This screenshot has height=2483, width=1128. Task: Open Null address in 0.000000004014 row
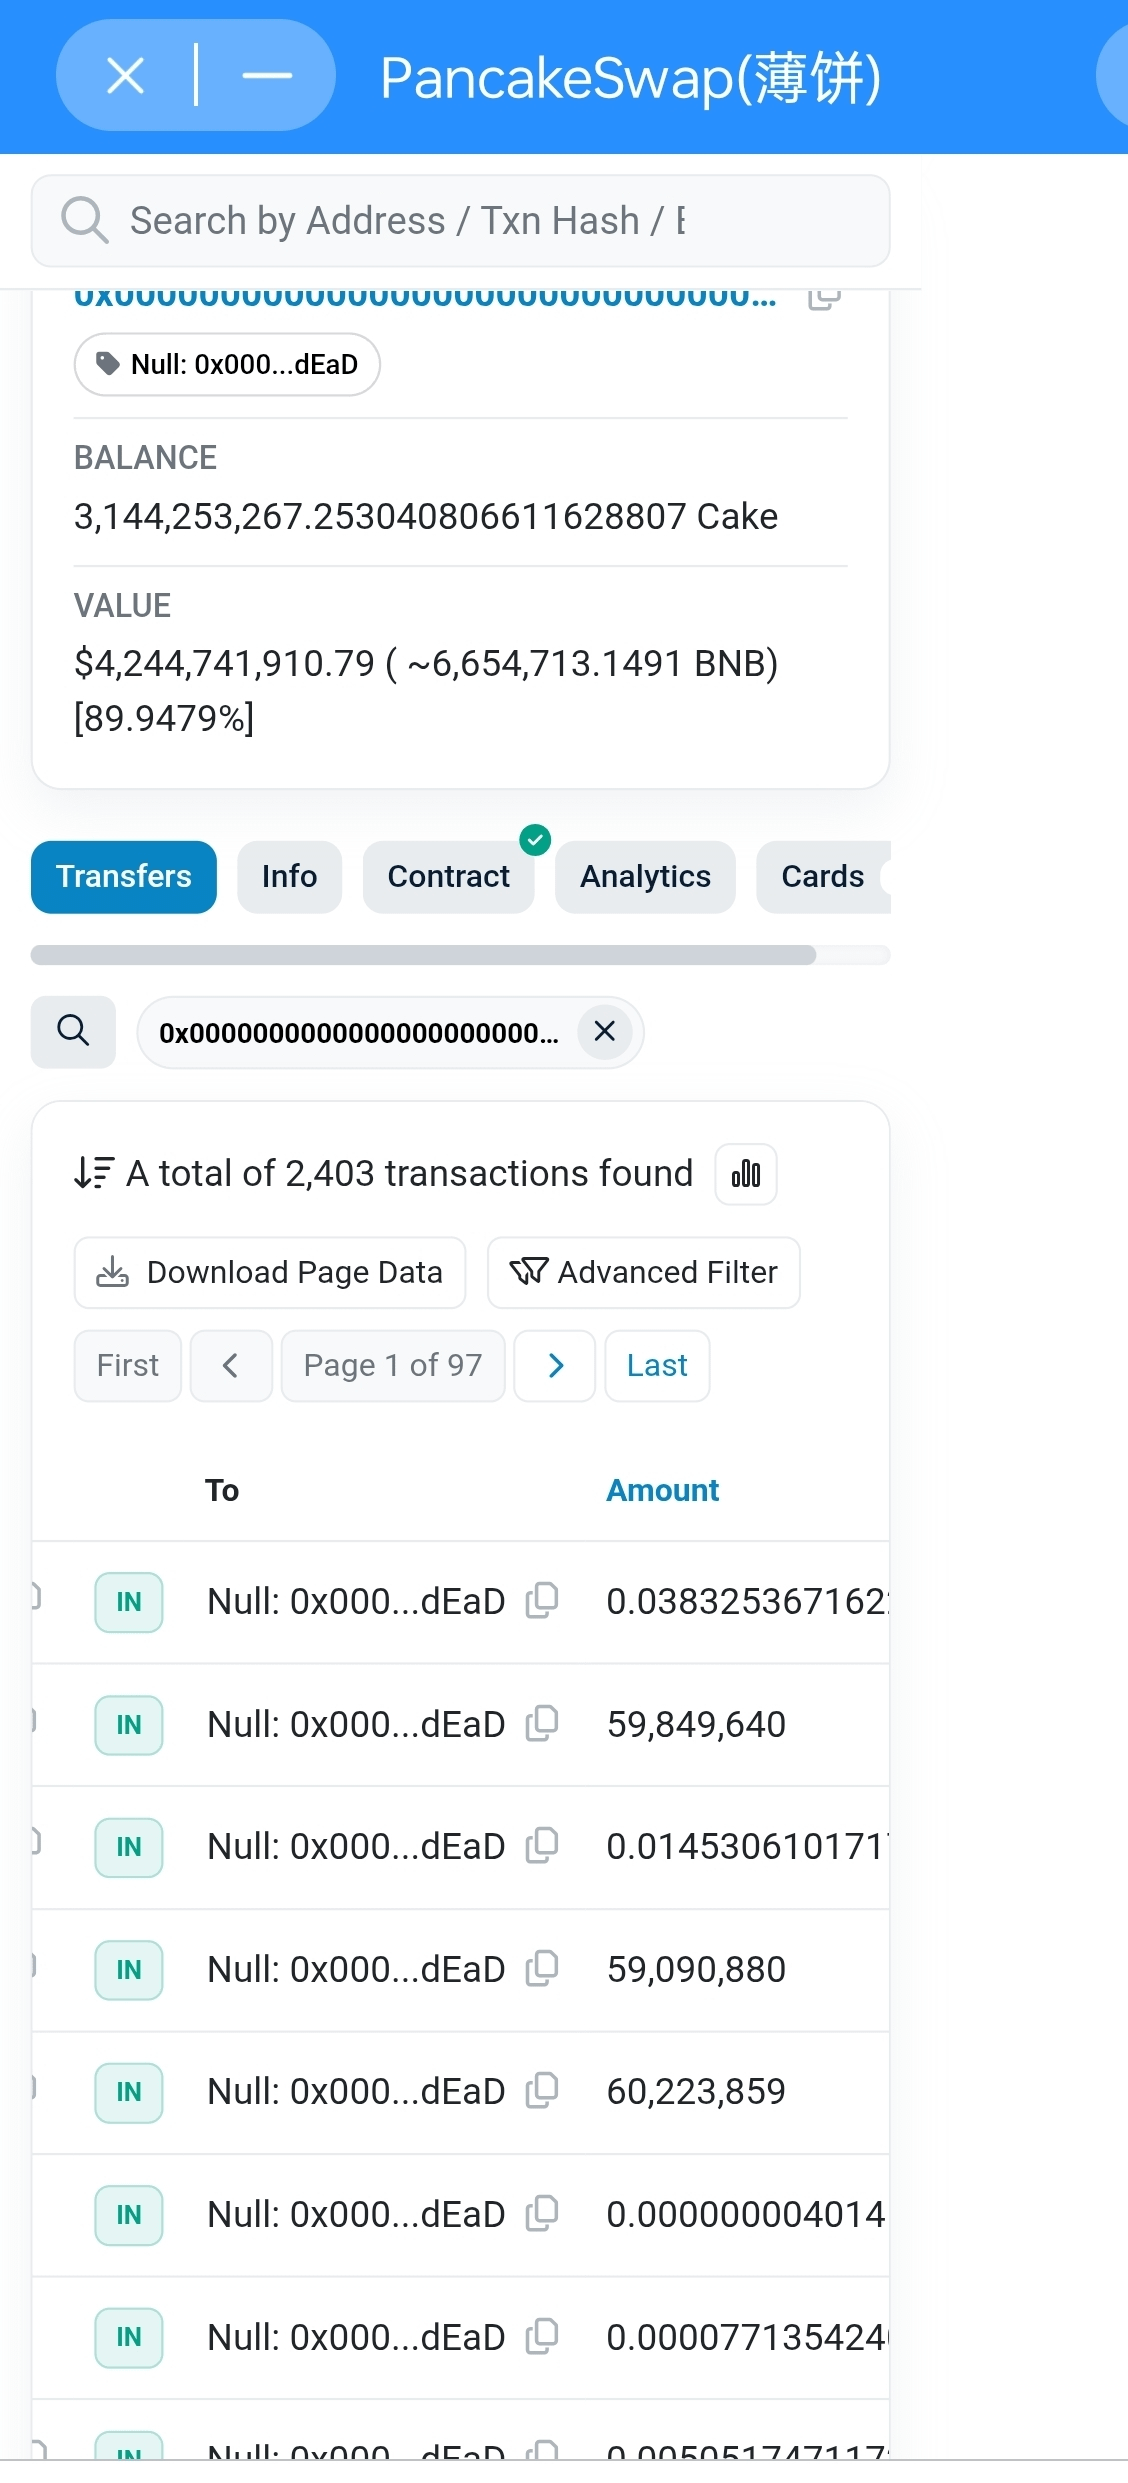[356, 2215]
